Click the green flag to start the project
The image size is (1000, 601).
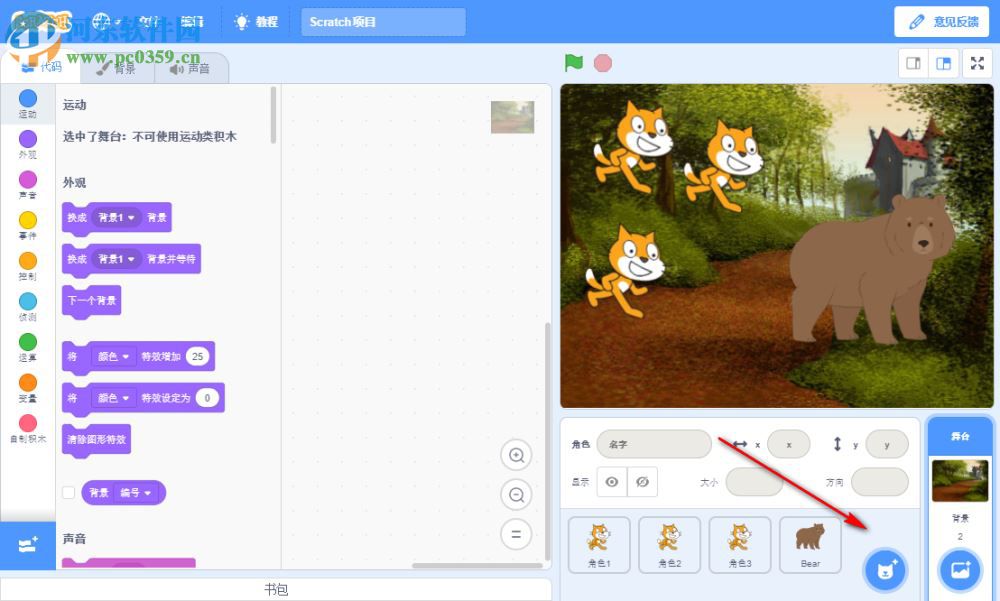click(573, 62)
